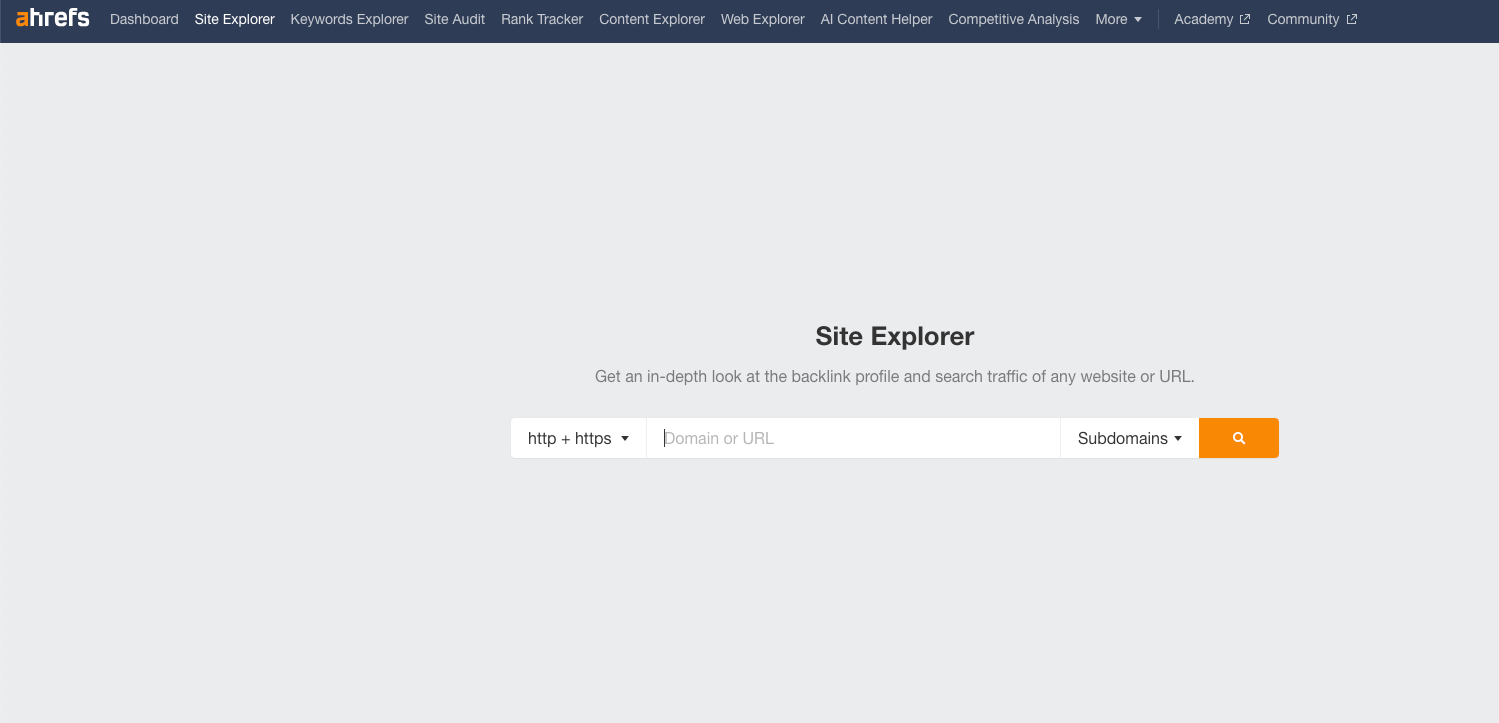This screenshot has width=1499, height=723.
Task: Open the Dashboard menu item
Action: coord(144,19)
